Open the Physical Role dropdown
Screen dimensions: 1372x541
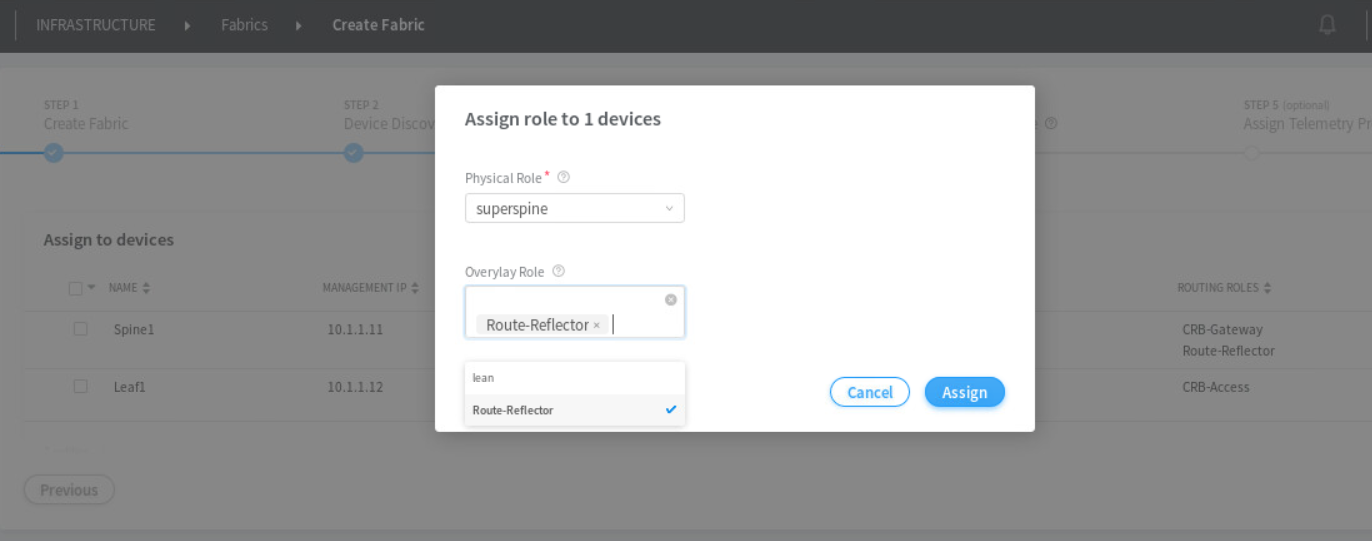574,208
